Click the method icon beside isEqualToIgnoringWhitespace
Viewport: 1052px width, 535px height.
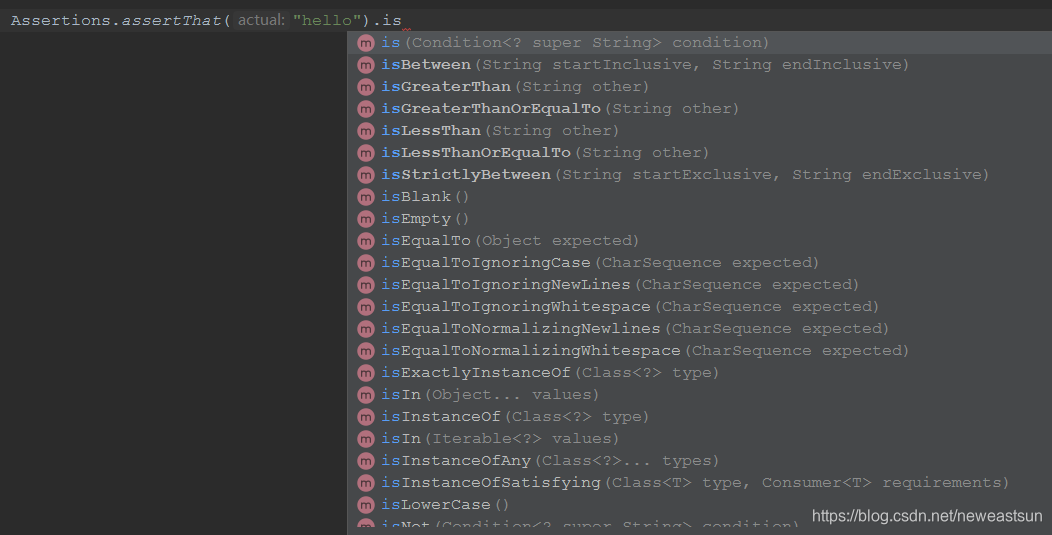366,307
